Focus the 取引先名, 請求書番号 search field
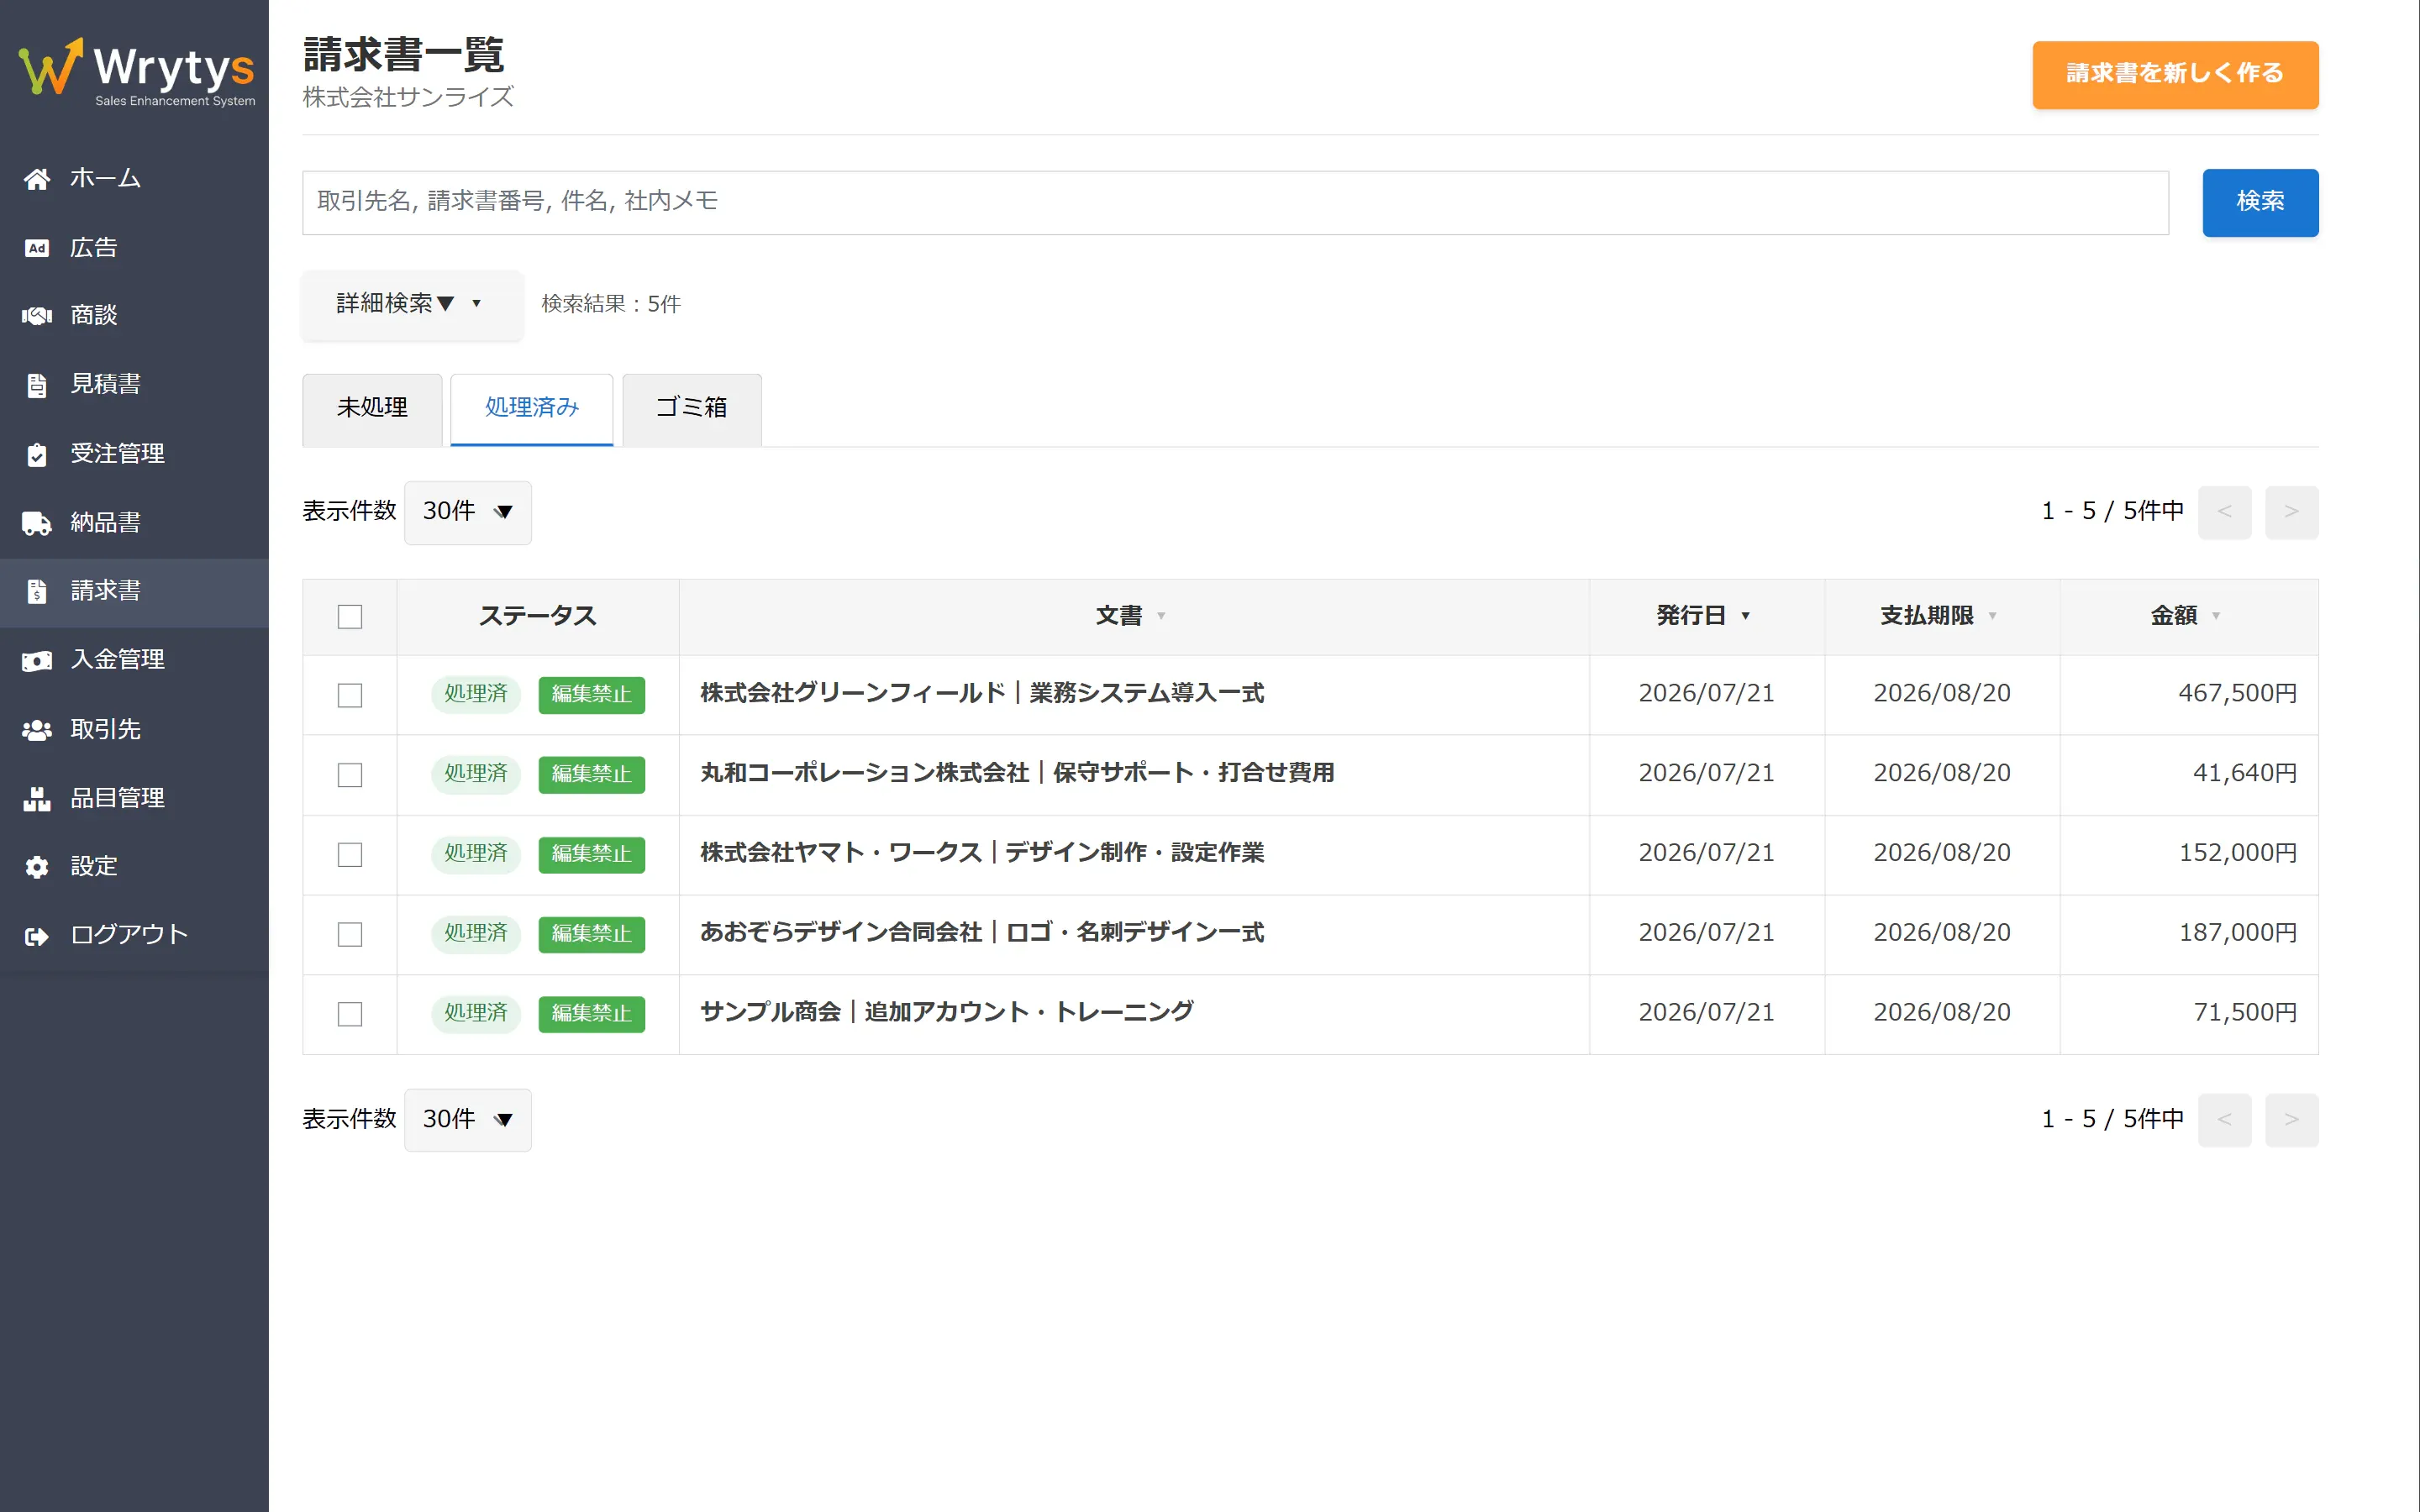2420x1512 pixels. point(1235,202)
